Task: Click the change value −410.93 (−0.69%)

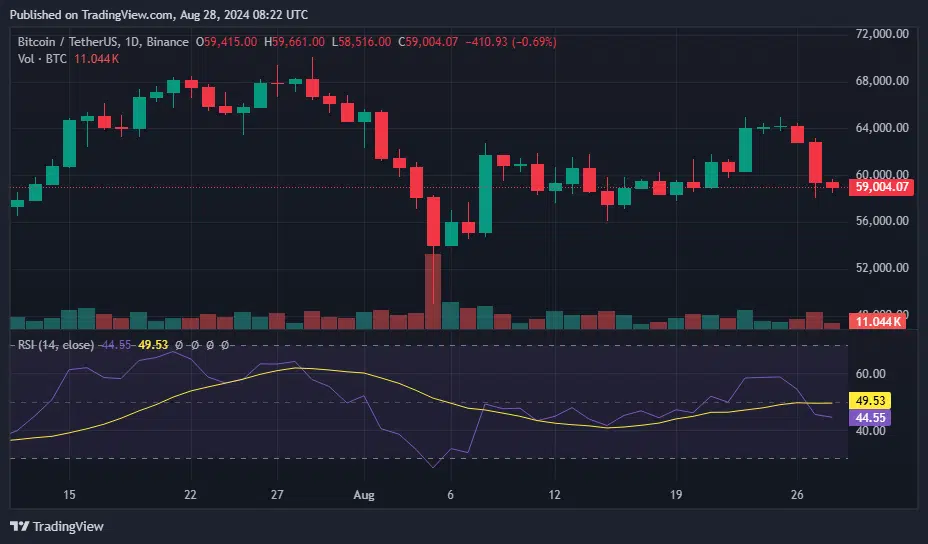Action: pos(511,42)
